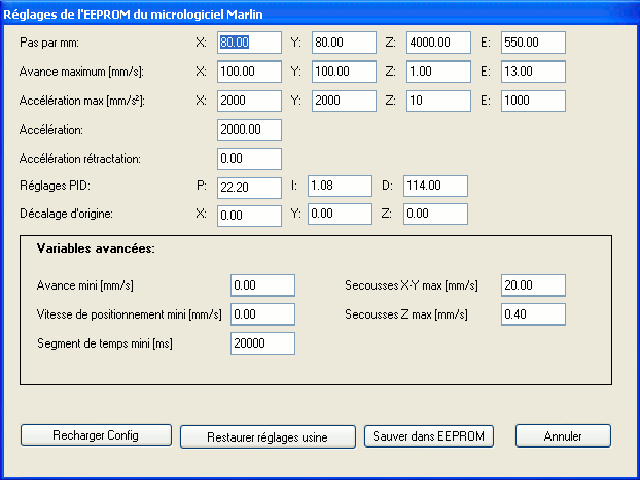This screenshot has height=480, width=640.
Task: Select the Pas par mm X field
Action: tap(249, 43)
